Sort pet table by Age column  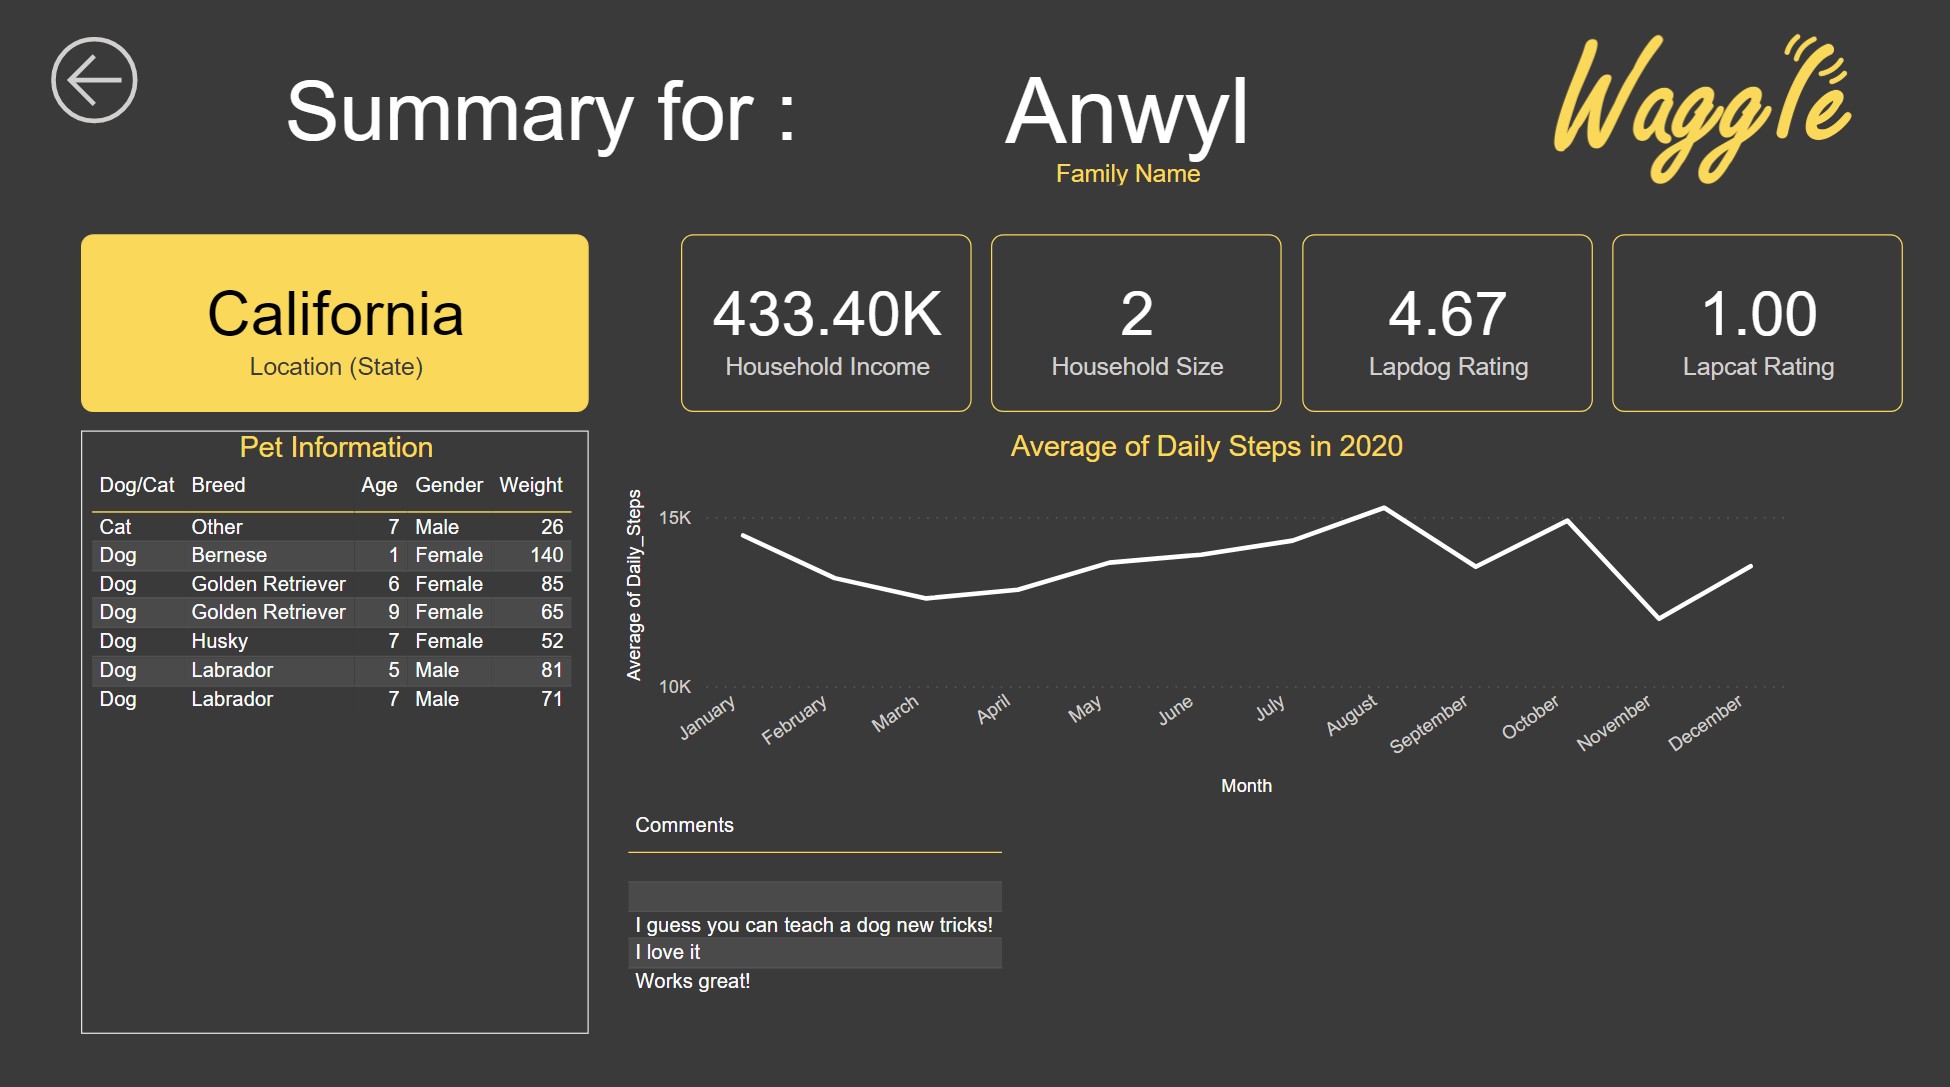pos(379,484)
